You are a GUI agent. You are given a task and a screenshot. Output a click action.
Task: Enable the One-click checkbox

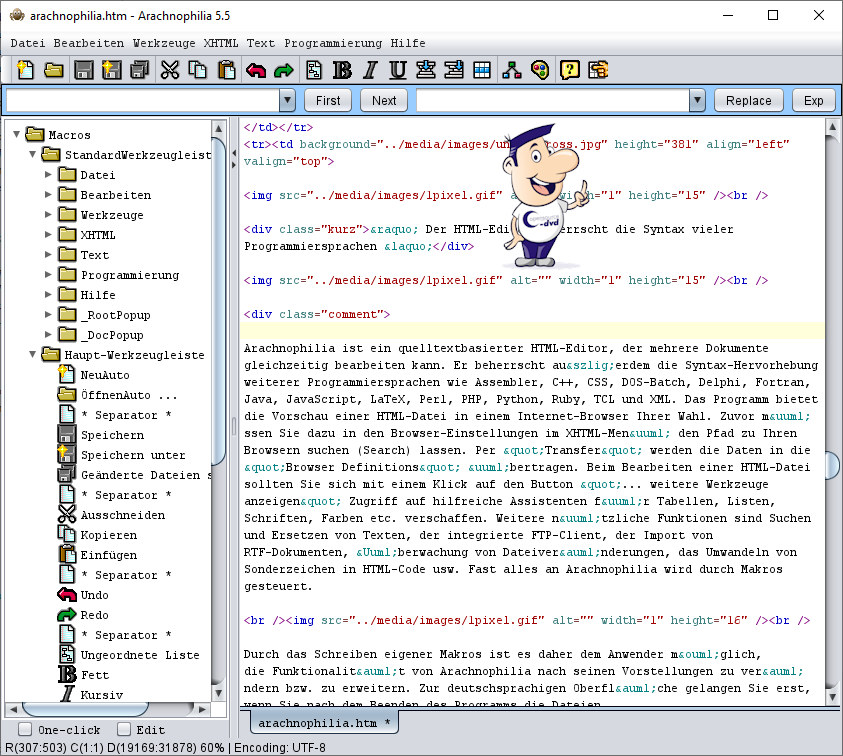point(26,730)
